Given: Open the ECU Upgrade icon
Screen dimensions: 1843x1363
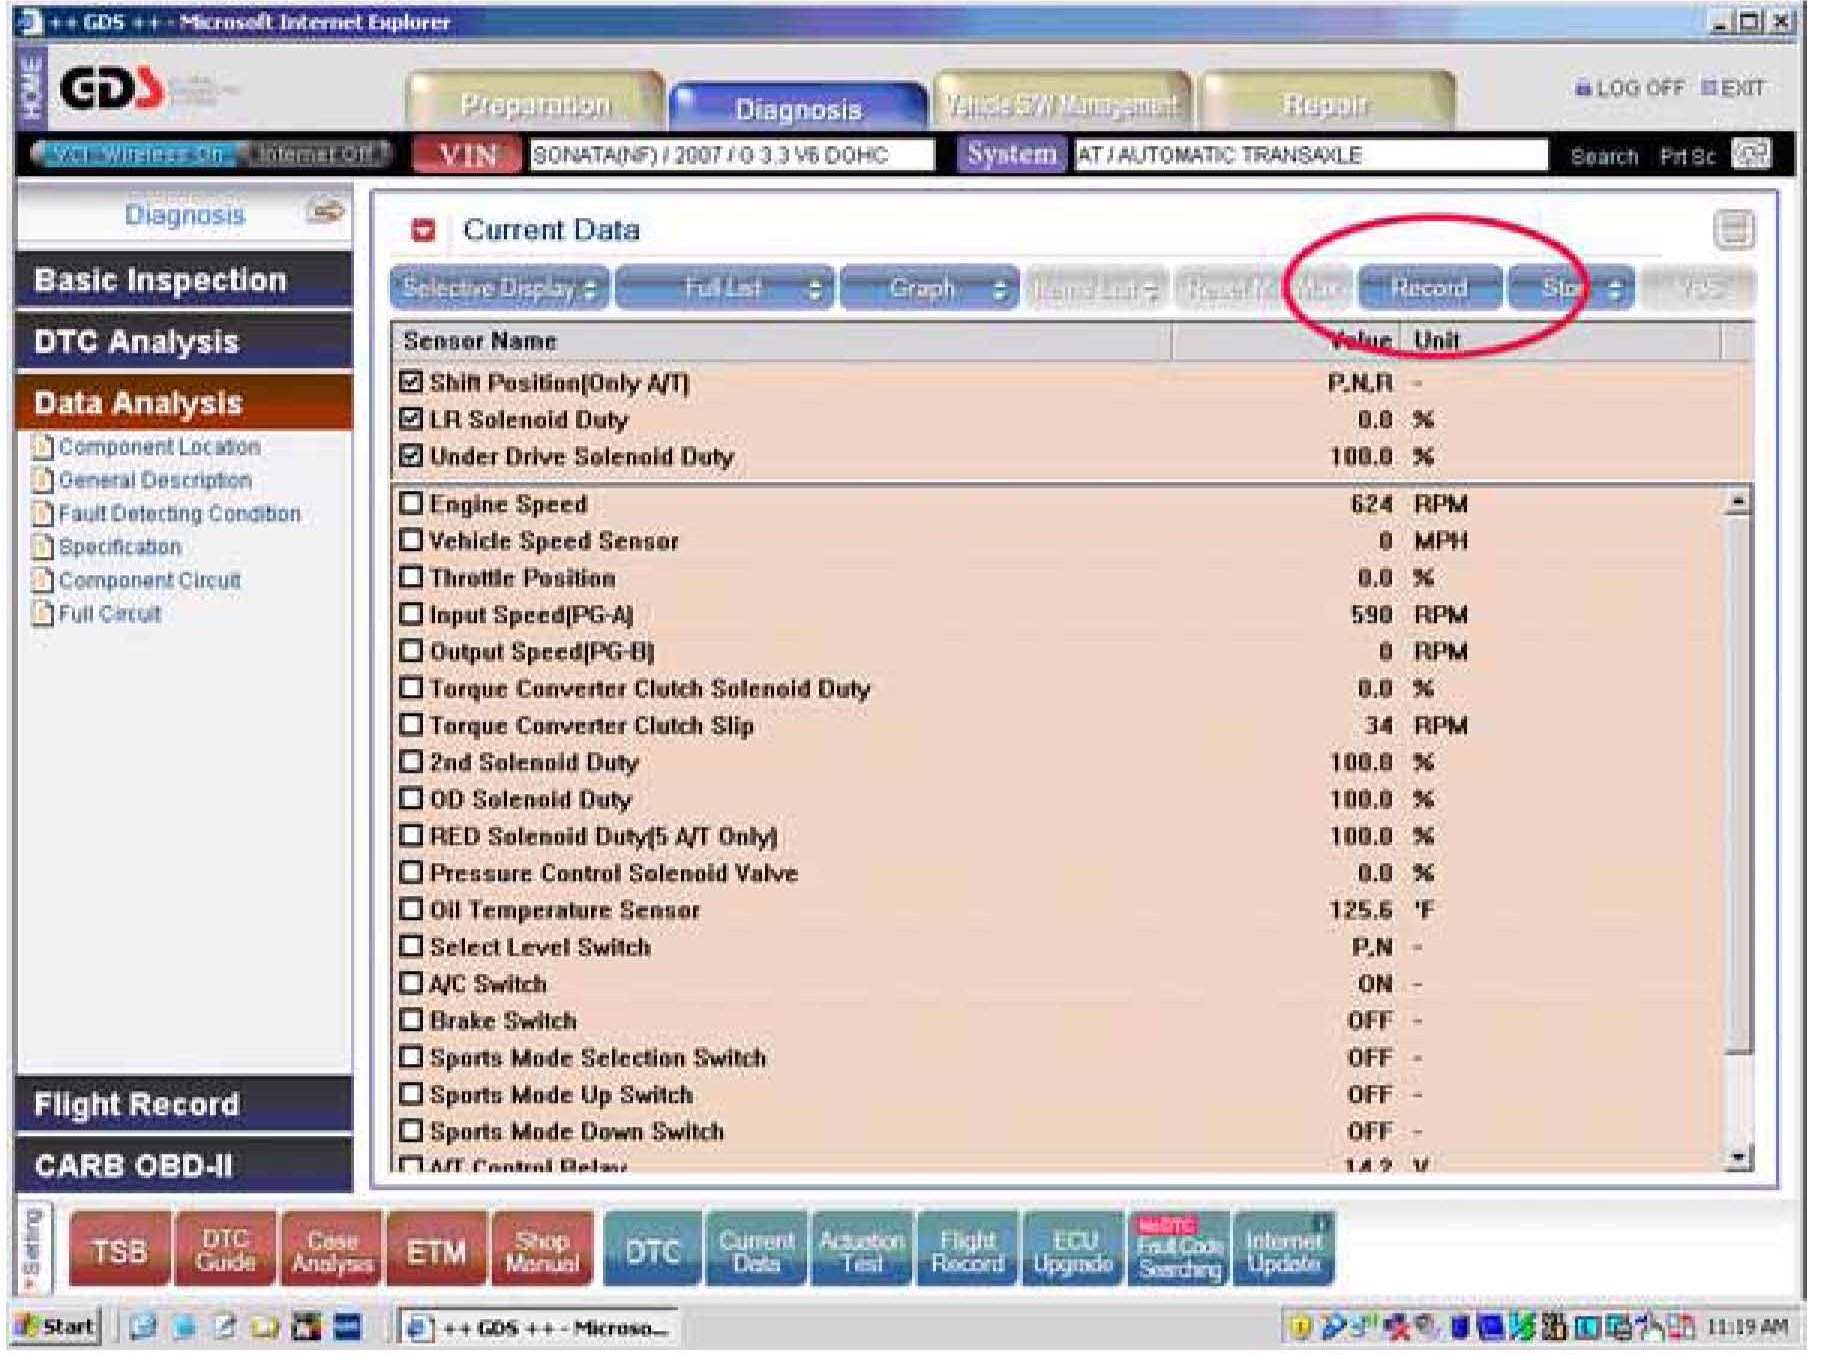Looking at the screenshot, I should tap(1074, 1250).
